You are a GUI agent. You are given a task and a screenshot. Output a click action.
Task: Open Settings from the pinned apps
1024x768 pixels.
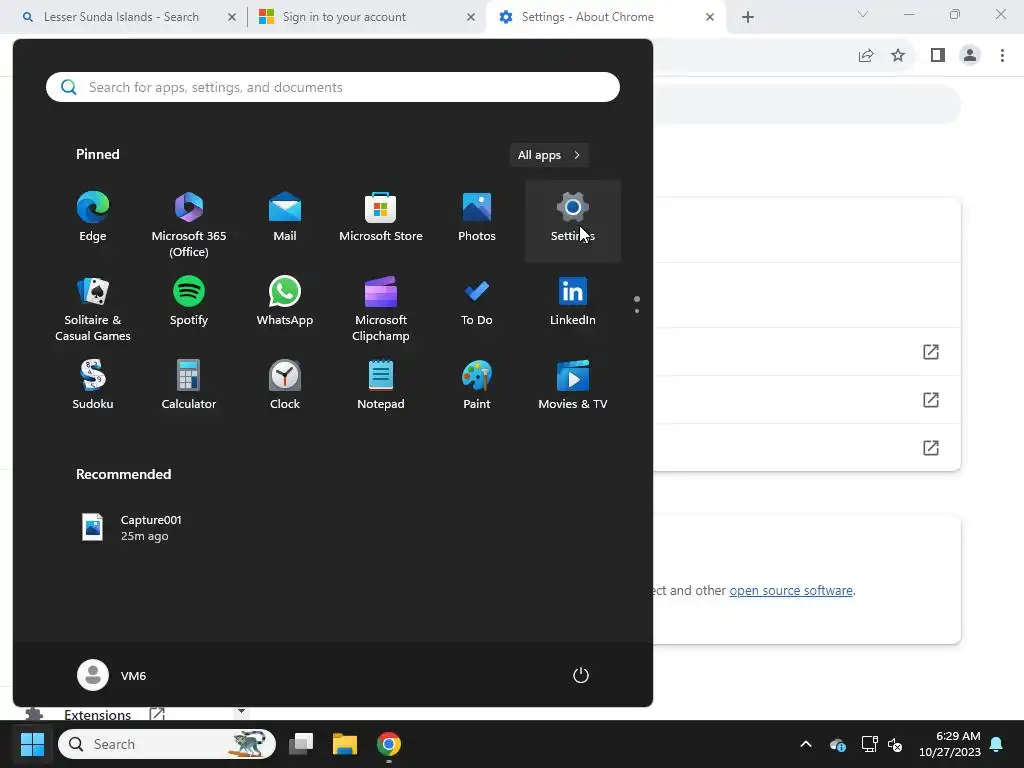pos(573,221)
